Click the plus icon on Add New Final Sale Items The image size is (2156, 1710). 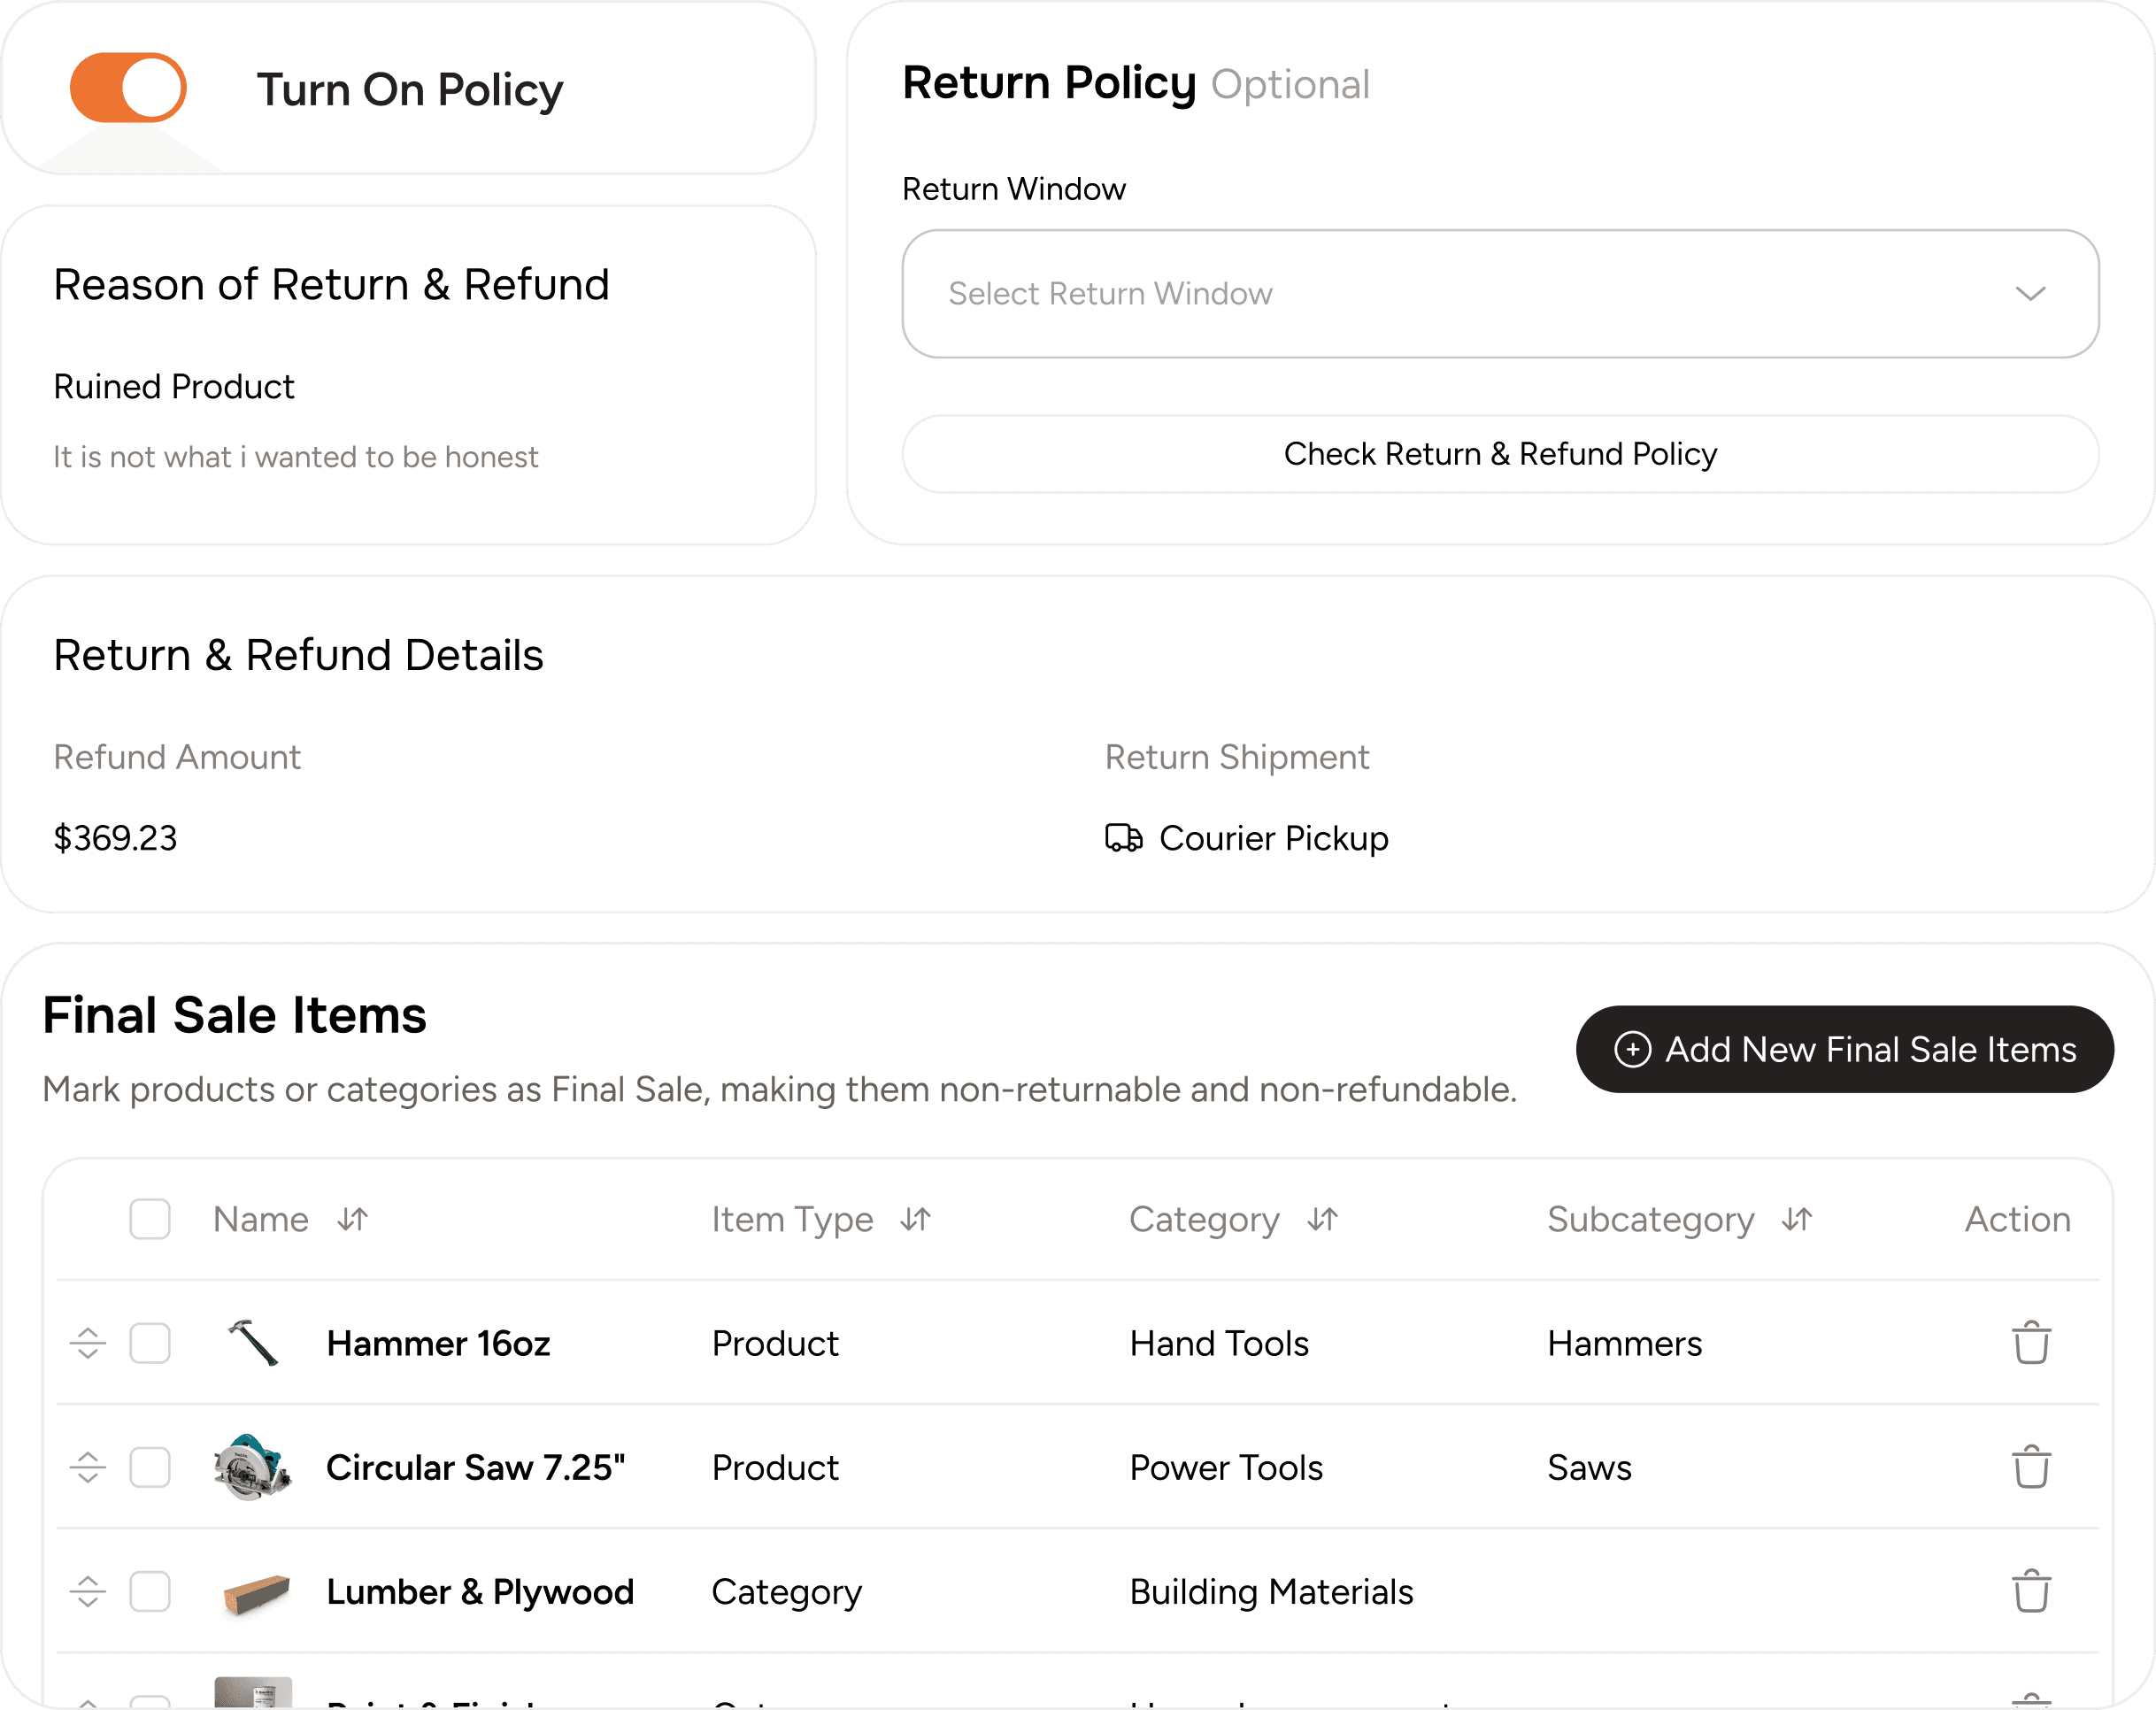tap(1632, 1049)
